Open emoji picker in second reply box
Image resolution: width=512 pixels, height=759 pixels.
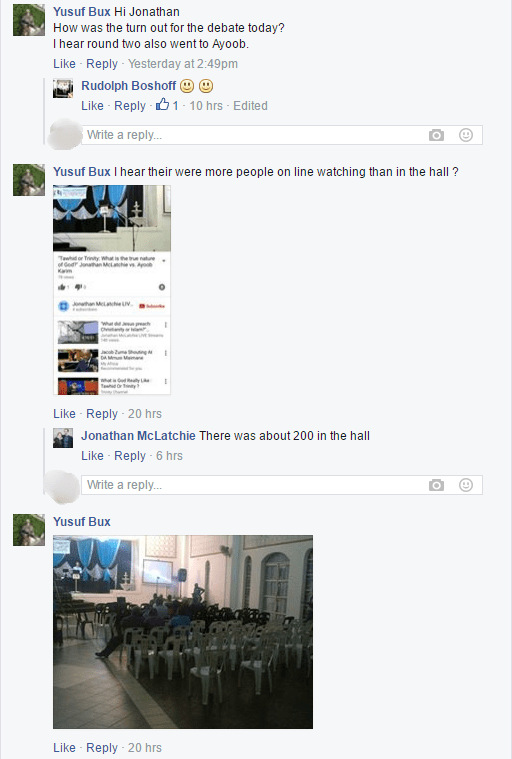click(x=466, y=485)
